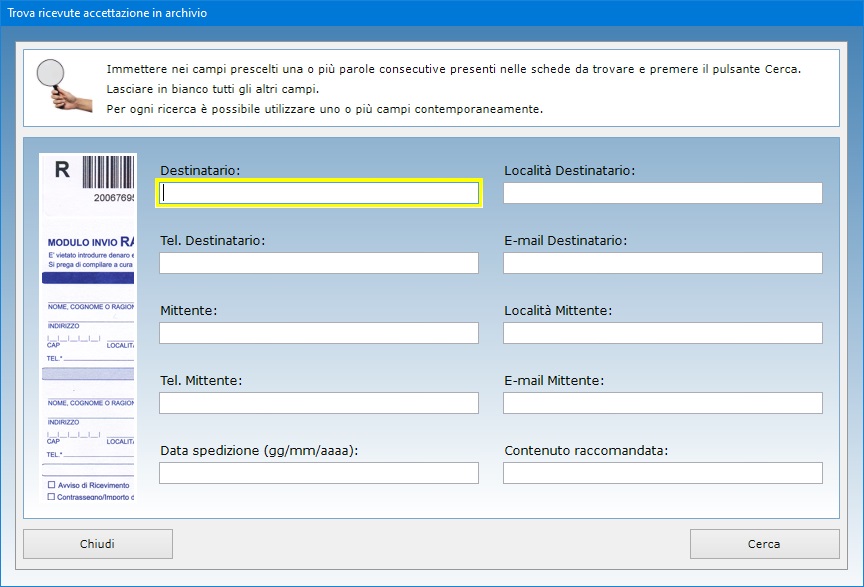Screen dimensions: 864x587
Task: Click the 'Tel. Destinatario:' label
Action: [213, 240]
